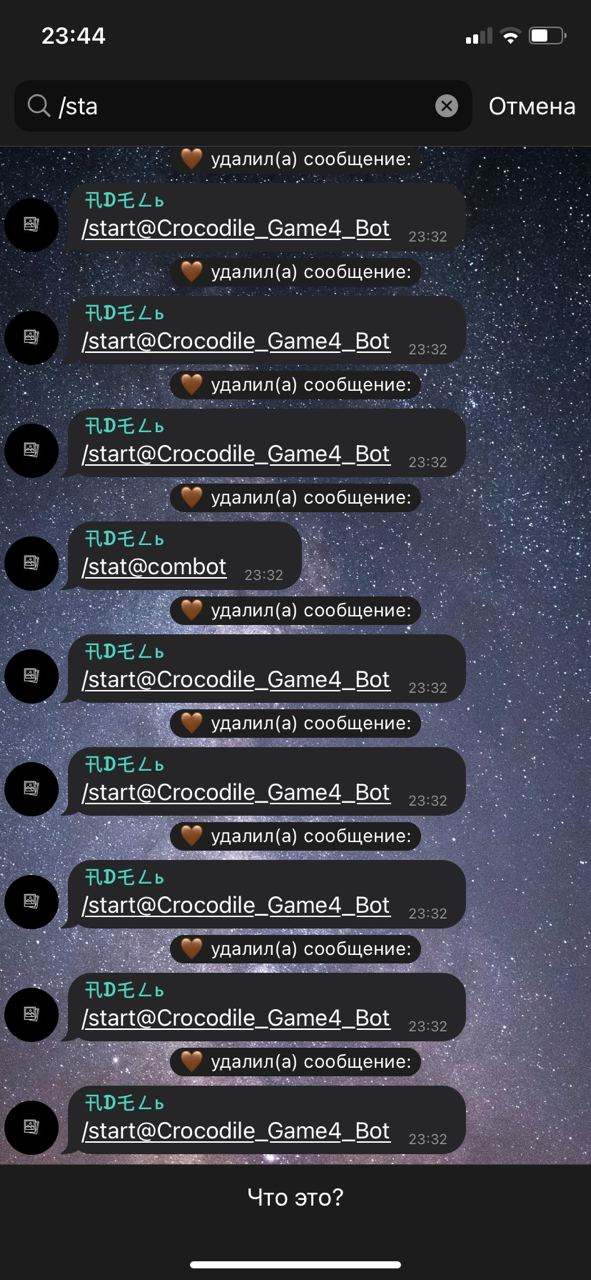Tap the cellular signal bars icon

point(479,36)
